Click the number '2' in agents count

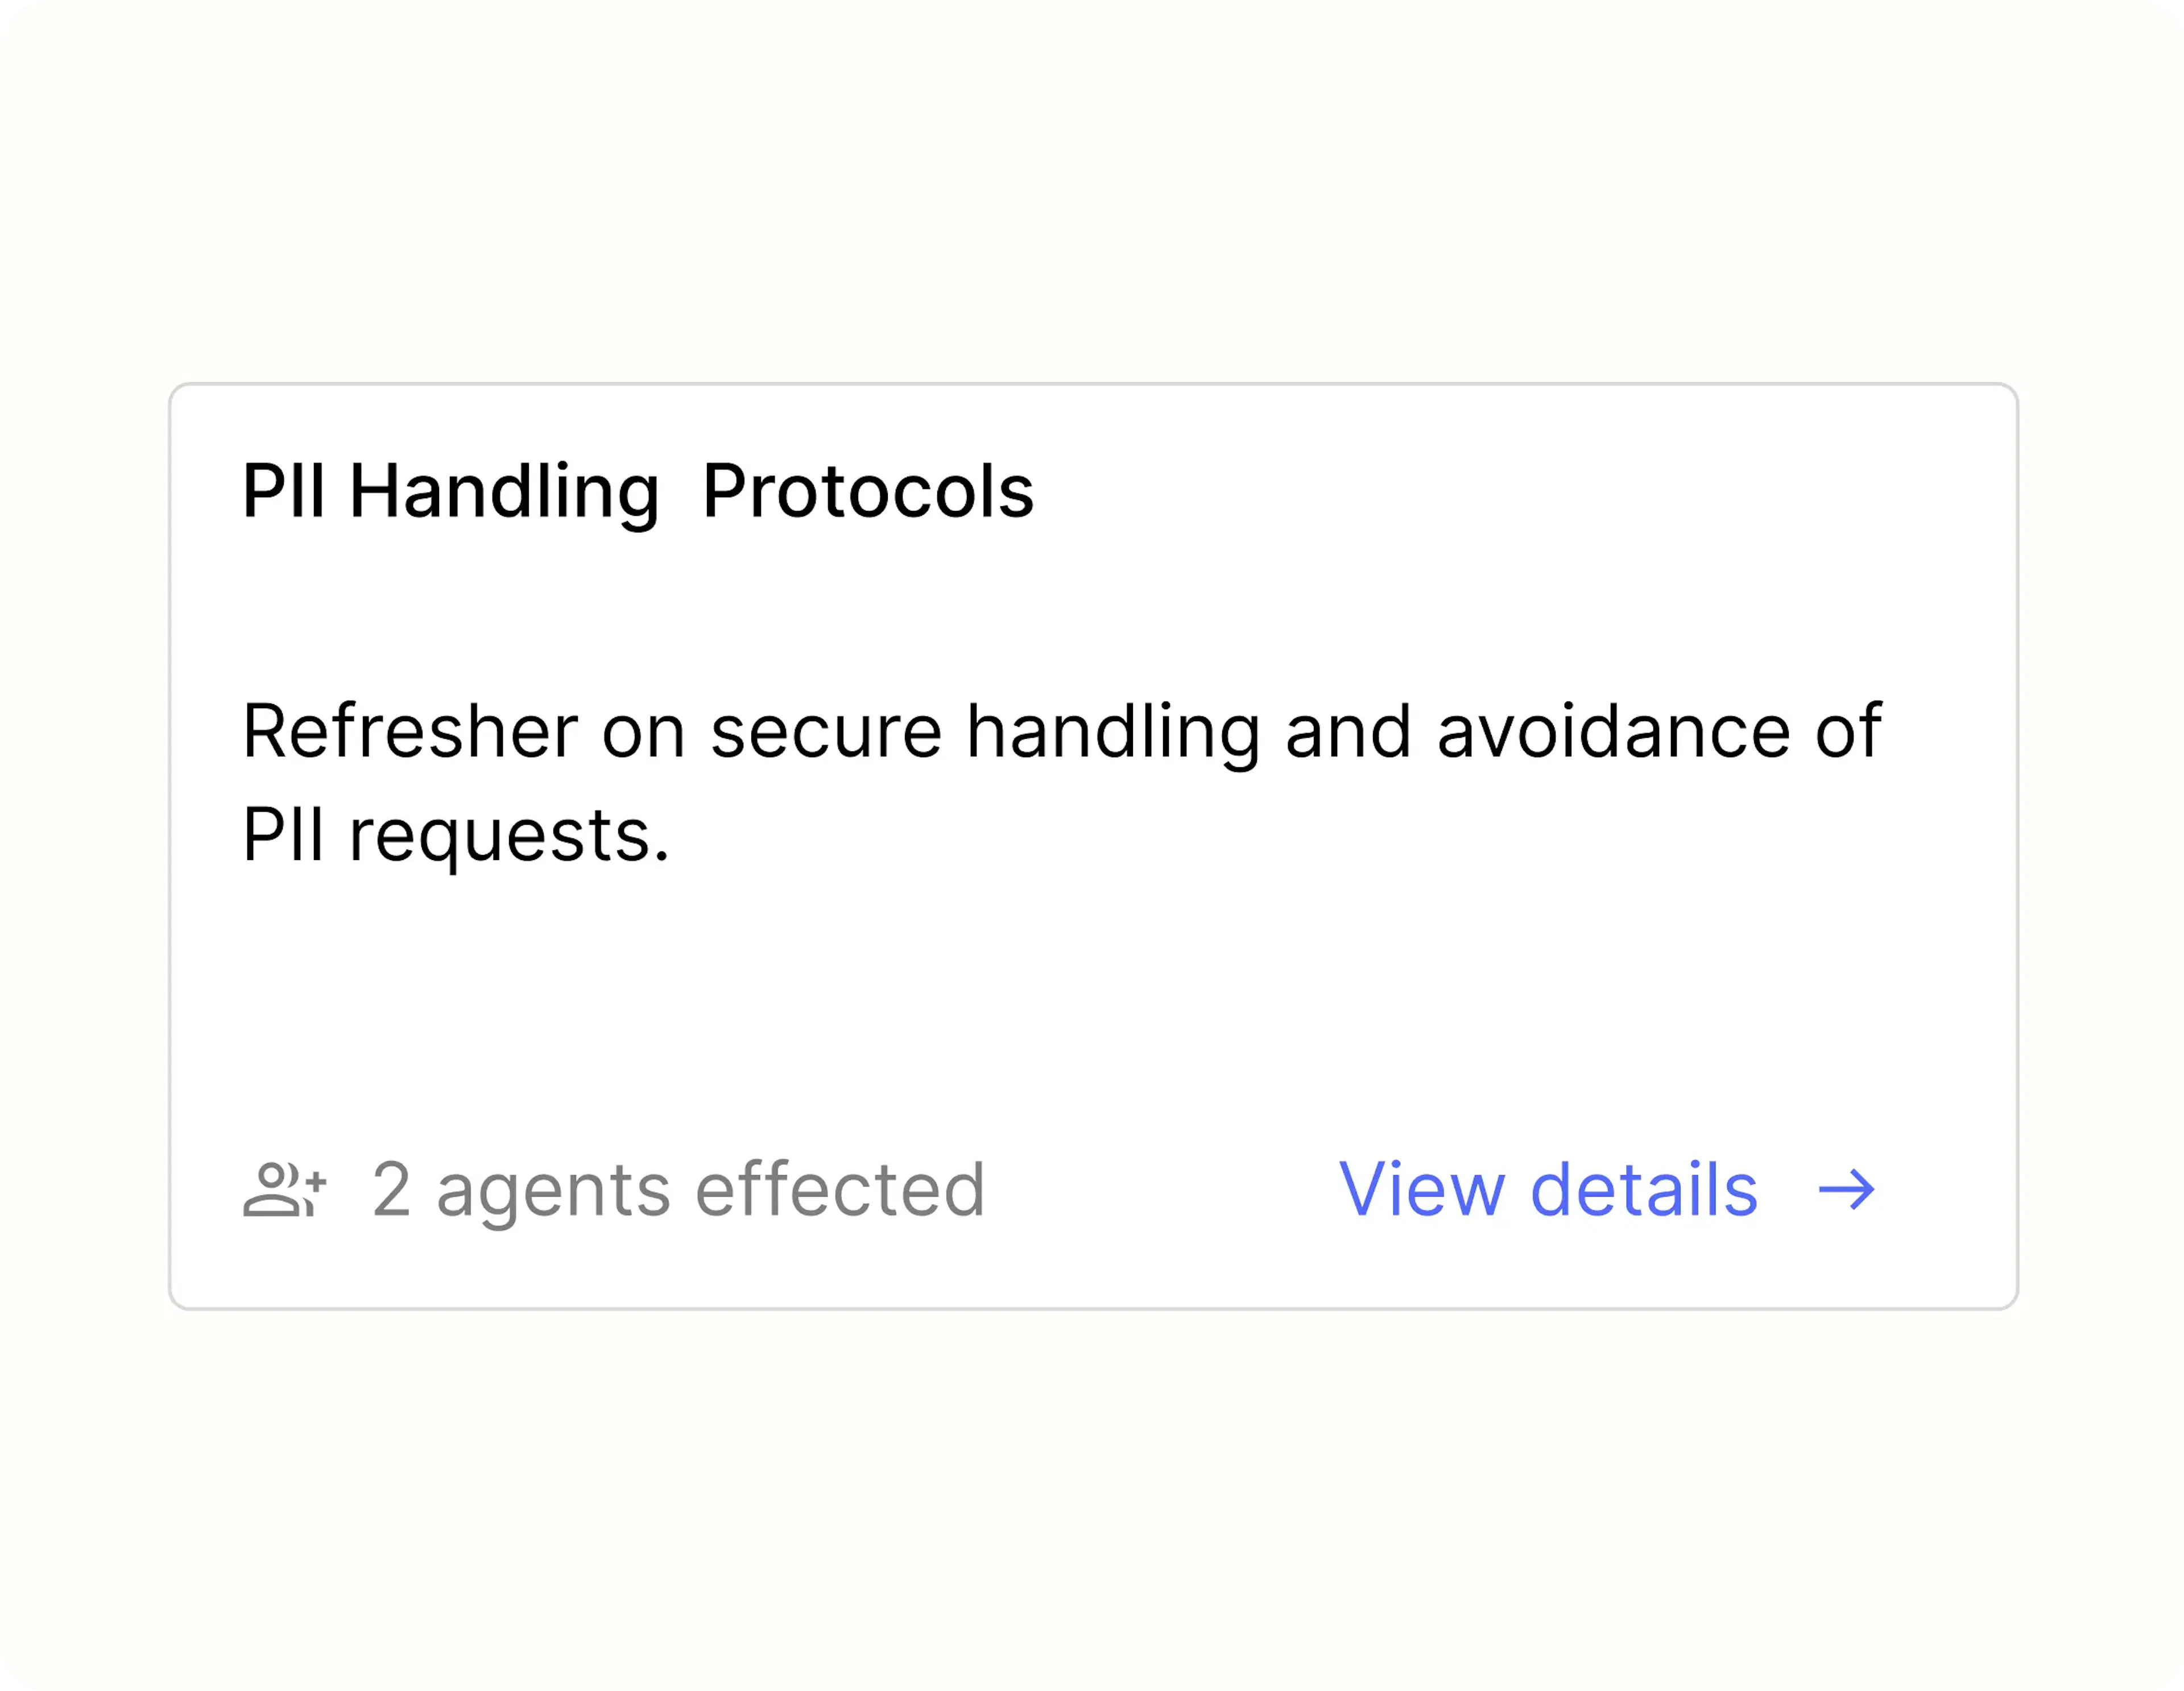[392, 1190]
